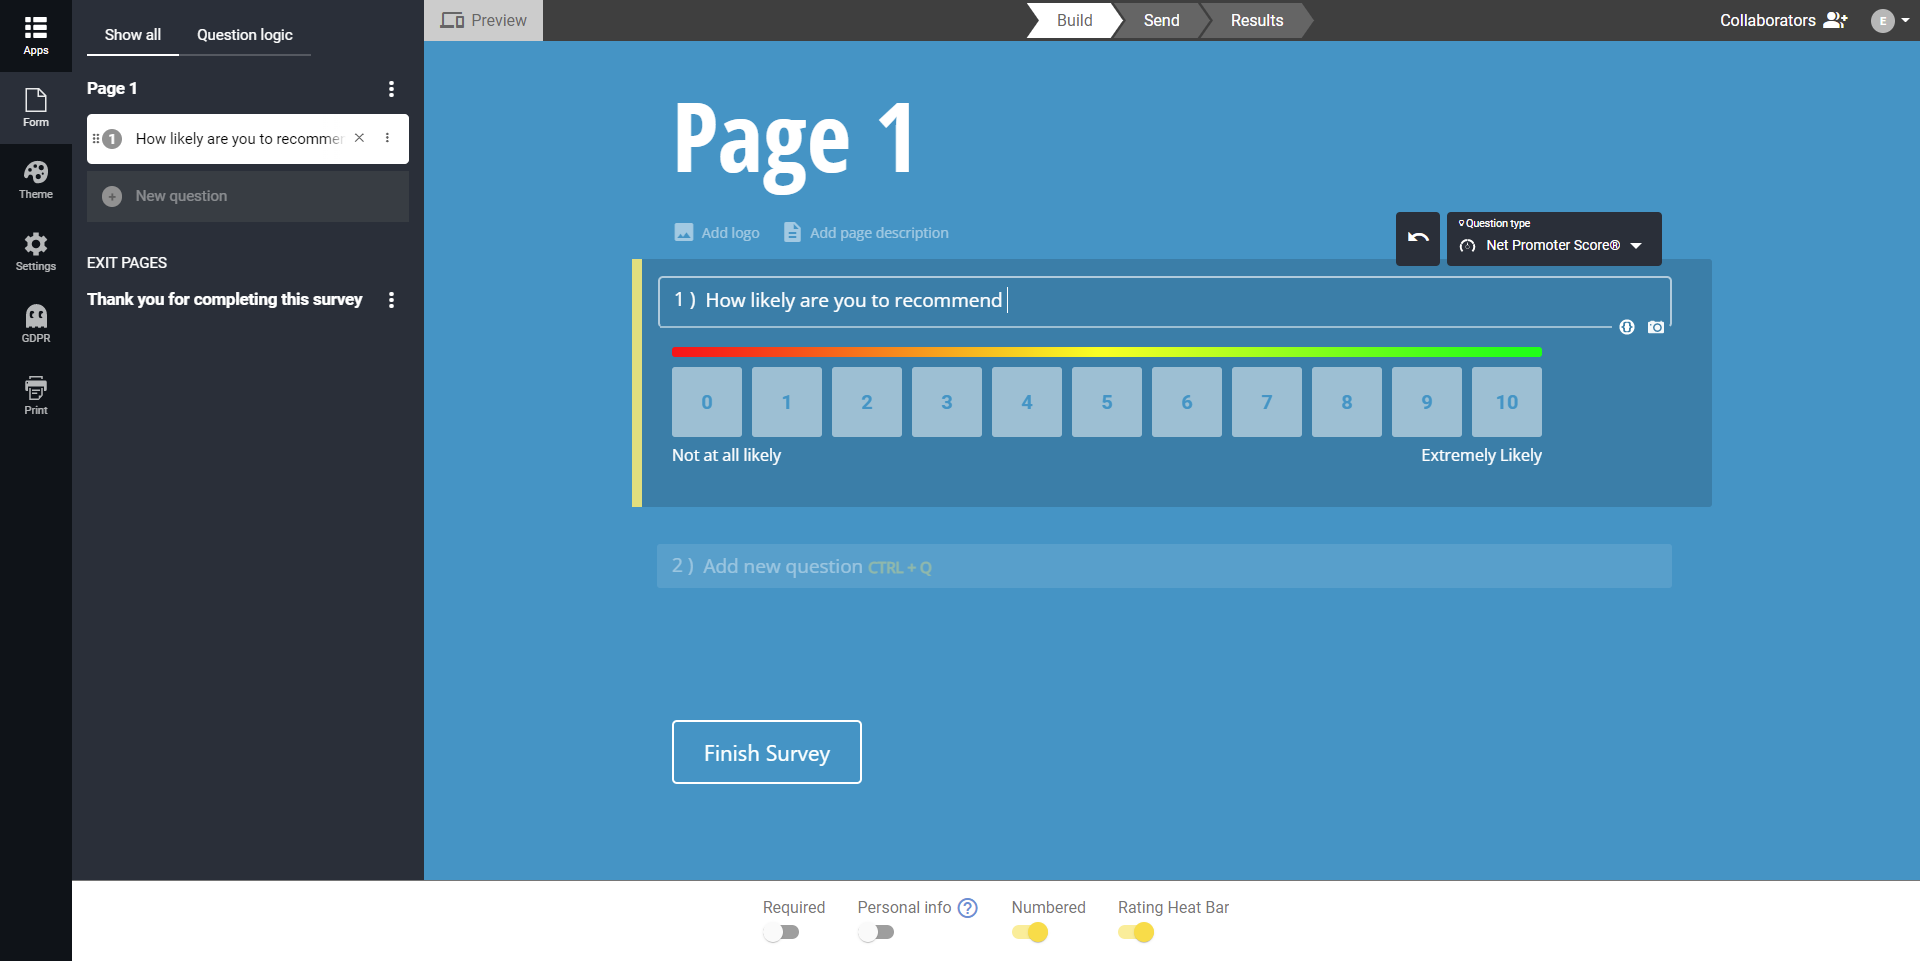
Task: Go to the Results step
Action: tap(1256, 20)
